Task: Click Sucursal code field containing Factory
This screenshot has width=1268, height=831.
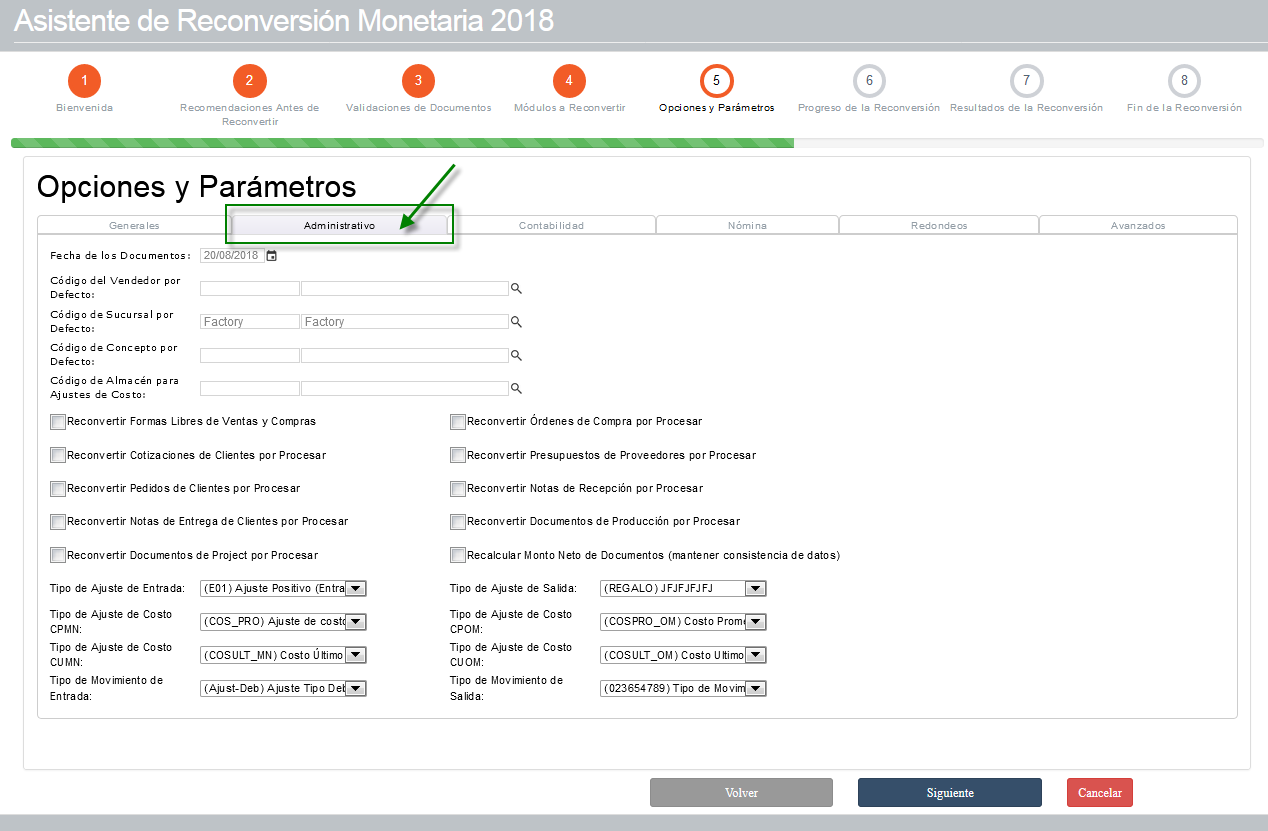Action: click(x=250, y=322)
